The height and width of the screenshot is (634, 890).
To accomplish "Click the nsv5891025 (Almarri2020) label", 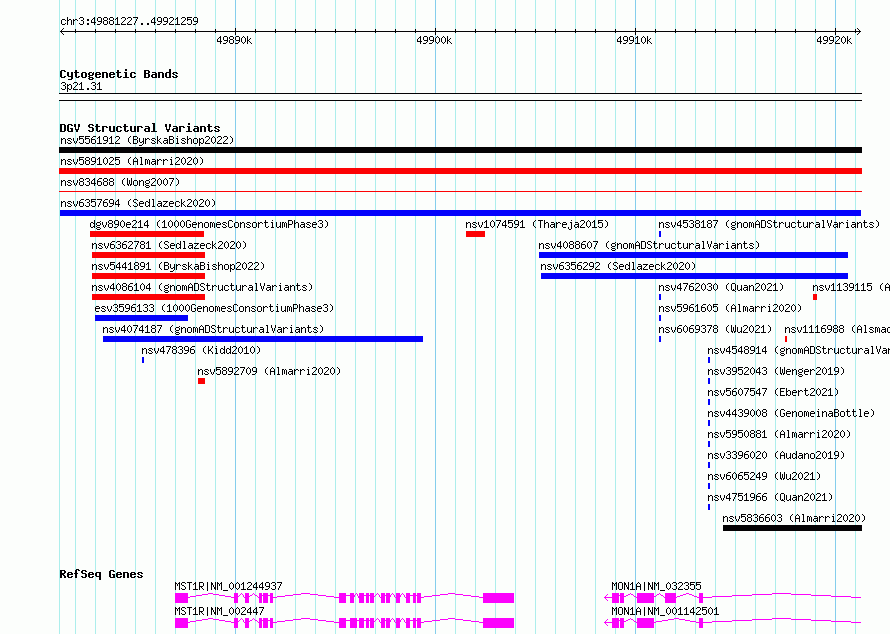I will click(132, 161).
